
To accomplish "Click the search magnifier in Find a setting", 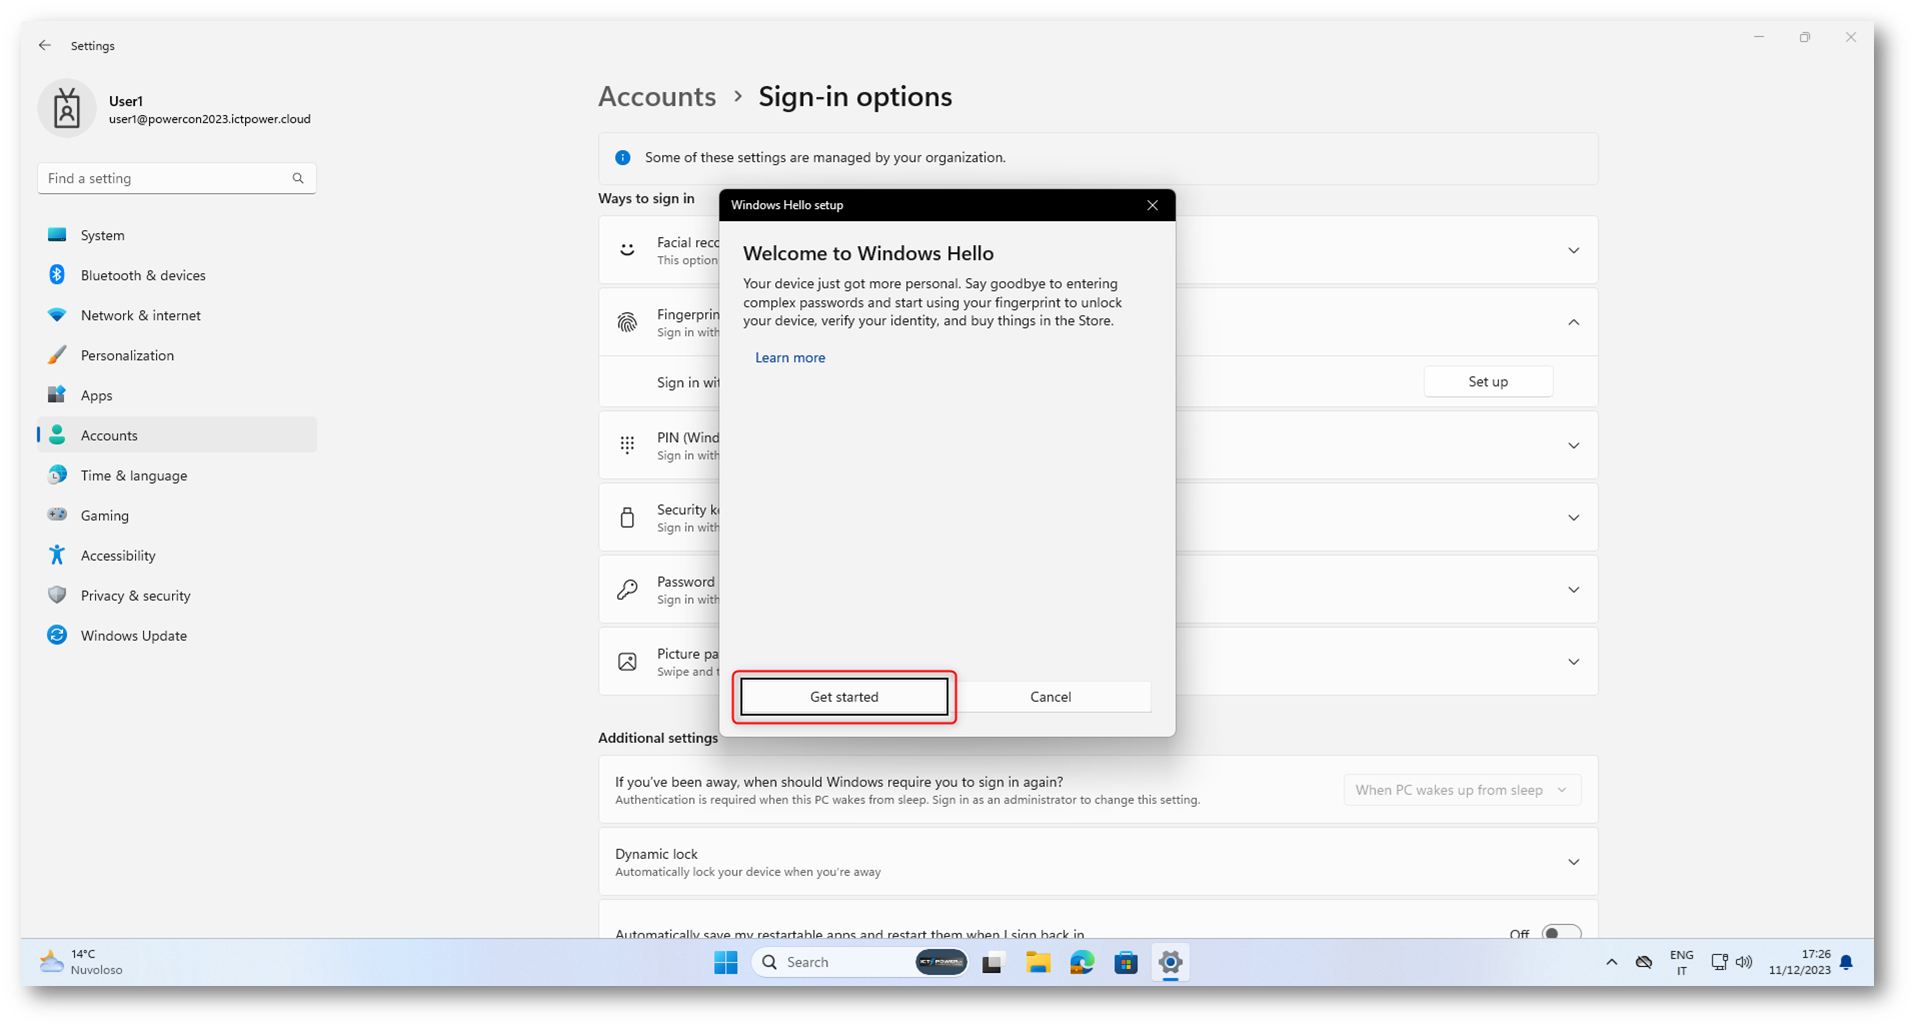I will [x=298, y=178].
